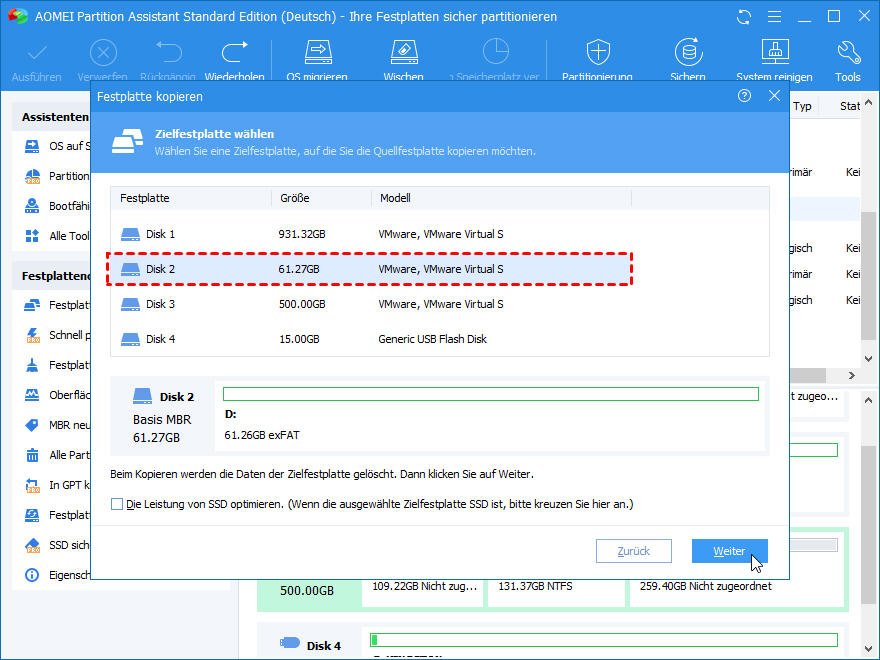Click the Bootfähig media sidebar icon
Viewport: 880px width, 660px height.
click(32, 206)
